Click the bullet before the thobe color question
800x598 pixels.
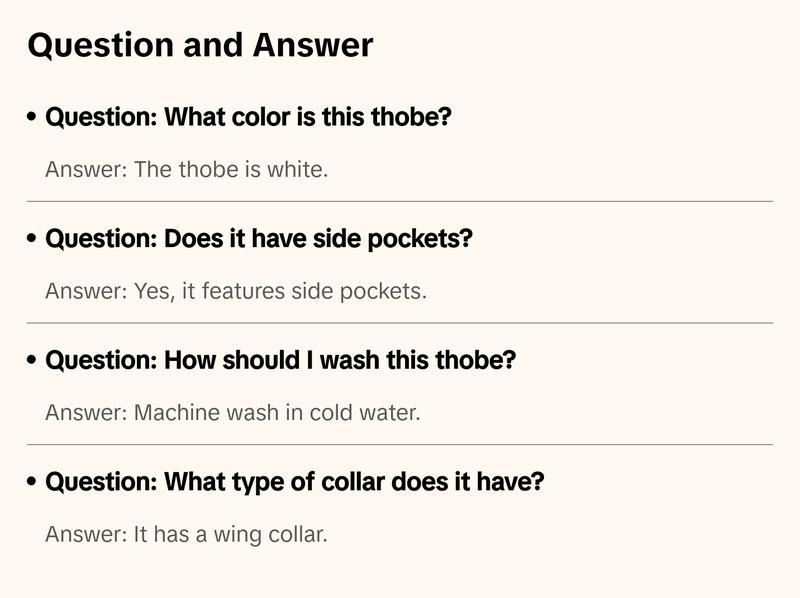point(32,118)
